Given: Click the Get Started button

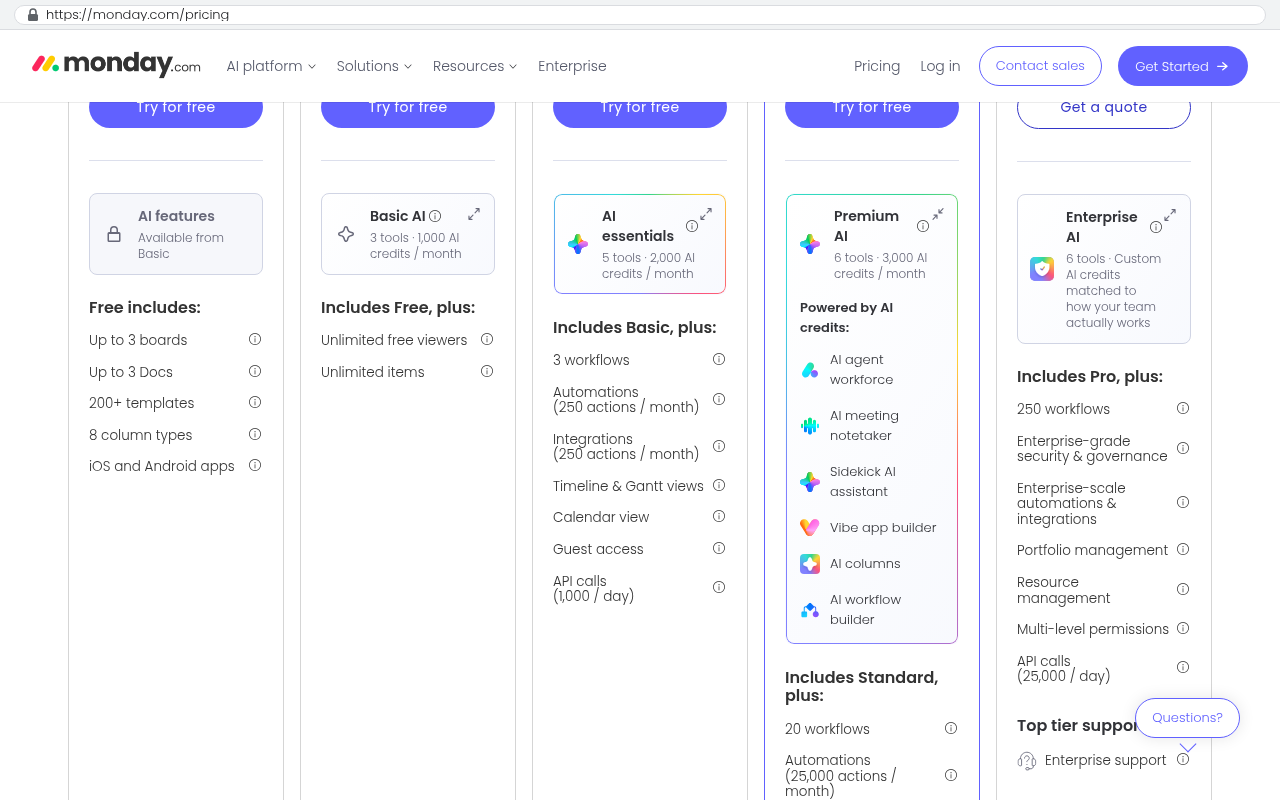Looking at the screenshot, I should point(1183,66).
